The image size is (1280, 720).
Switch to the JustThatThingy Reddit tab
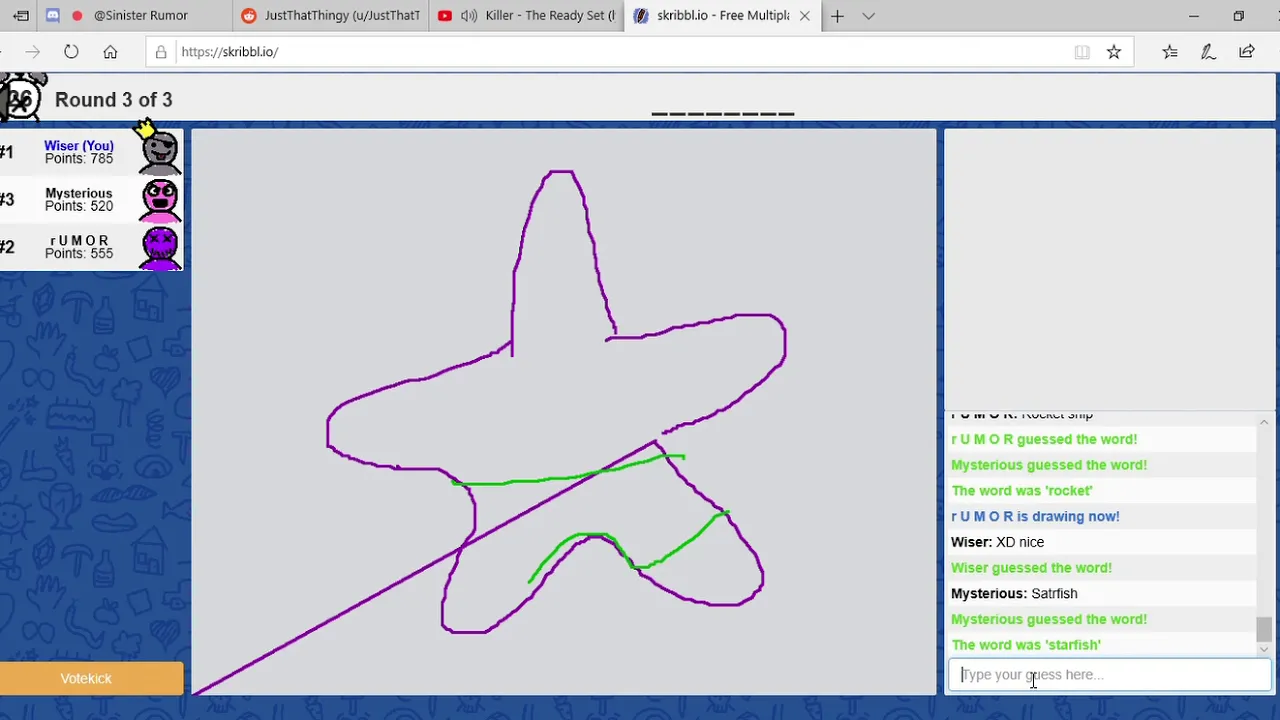pos(330,16)
